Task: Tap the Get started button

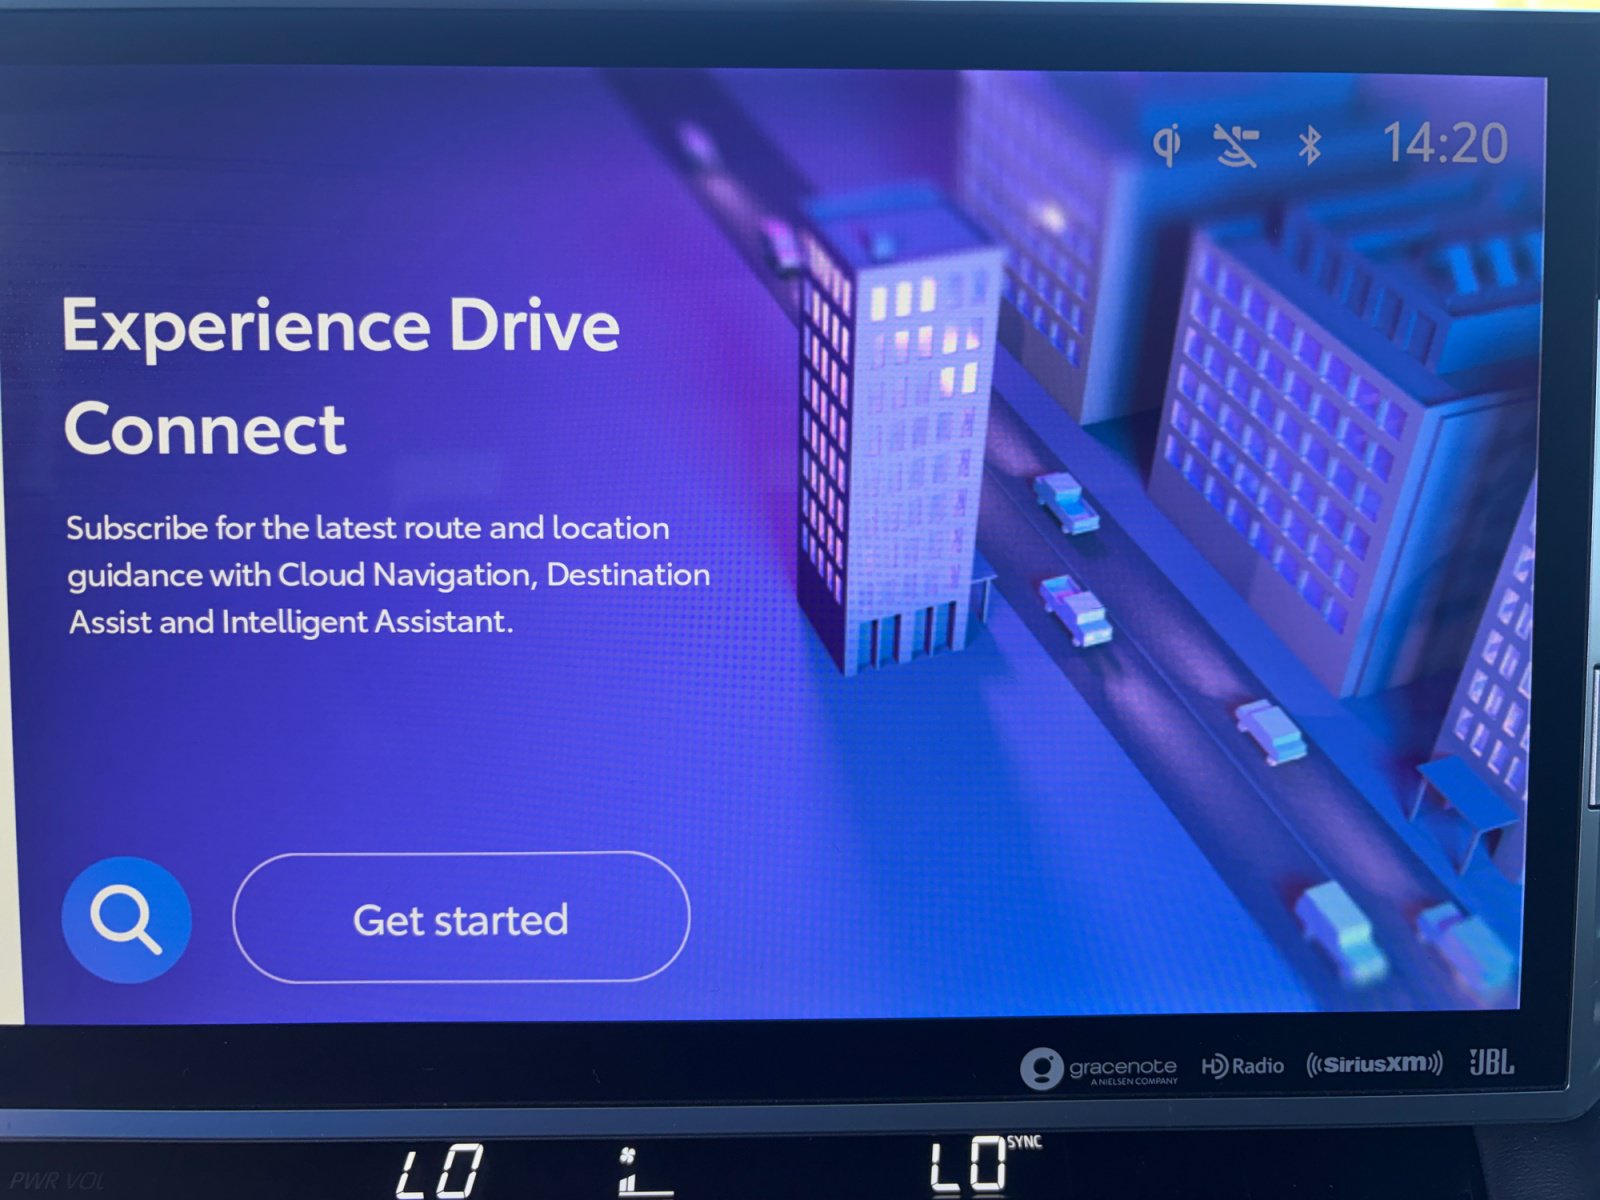Action: pyautogui.click(x=461, y=918)
